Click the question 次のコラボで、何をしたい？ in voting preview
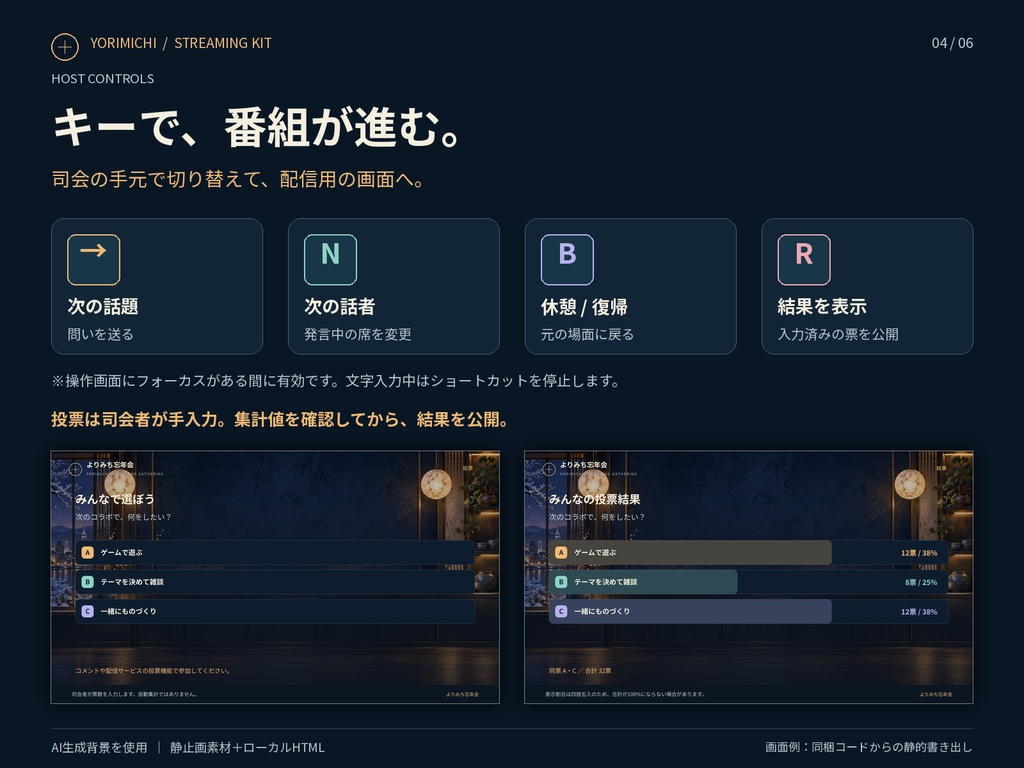This screenshot has height=768, width=1024. point(123,517)
